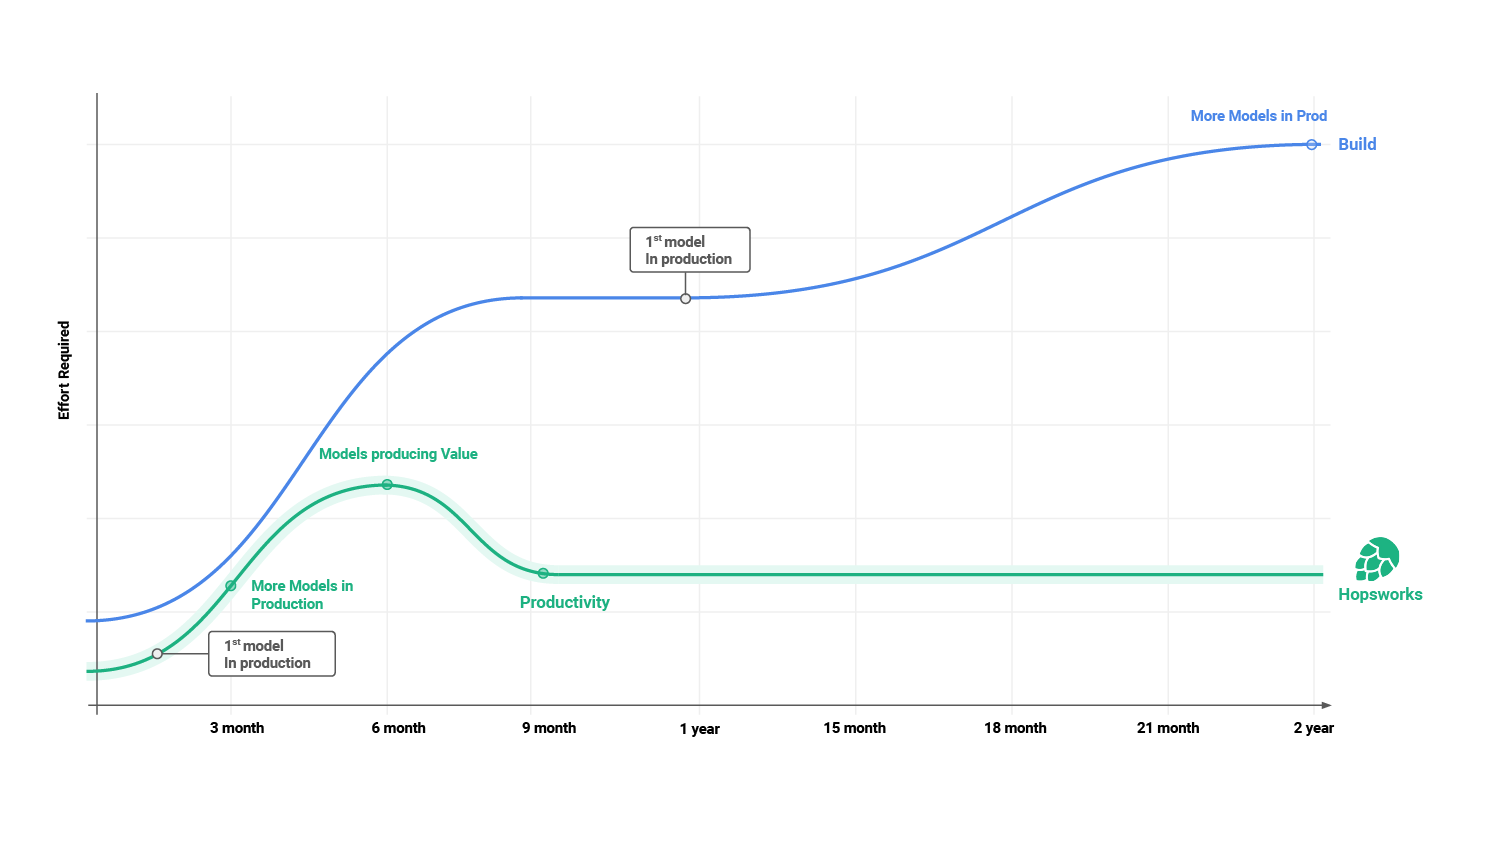The width and height of the screenshot is (1500, 844).
Task: Click the 3 month axis label
Action: [237, 728]
